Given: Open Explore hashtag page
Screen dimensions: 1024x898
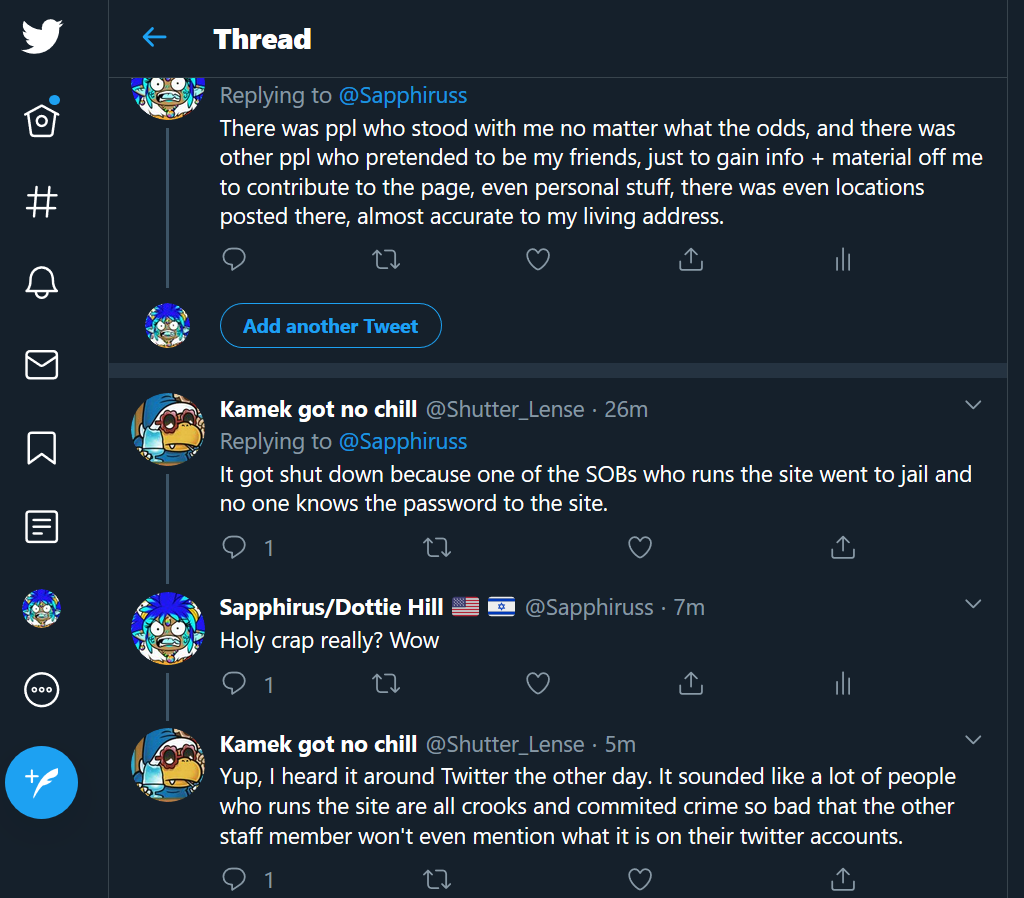Looking at the screenshot, I should [42, 202].
